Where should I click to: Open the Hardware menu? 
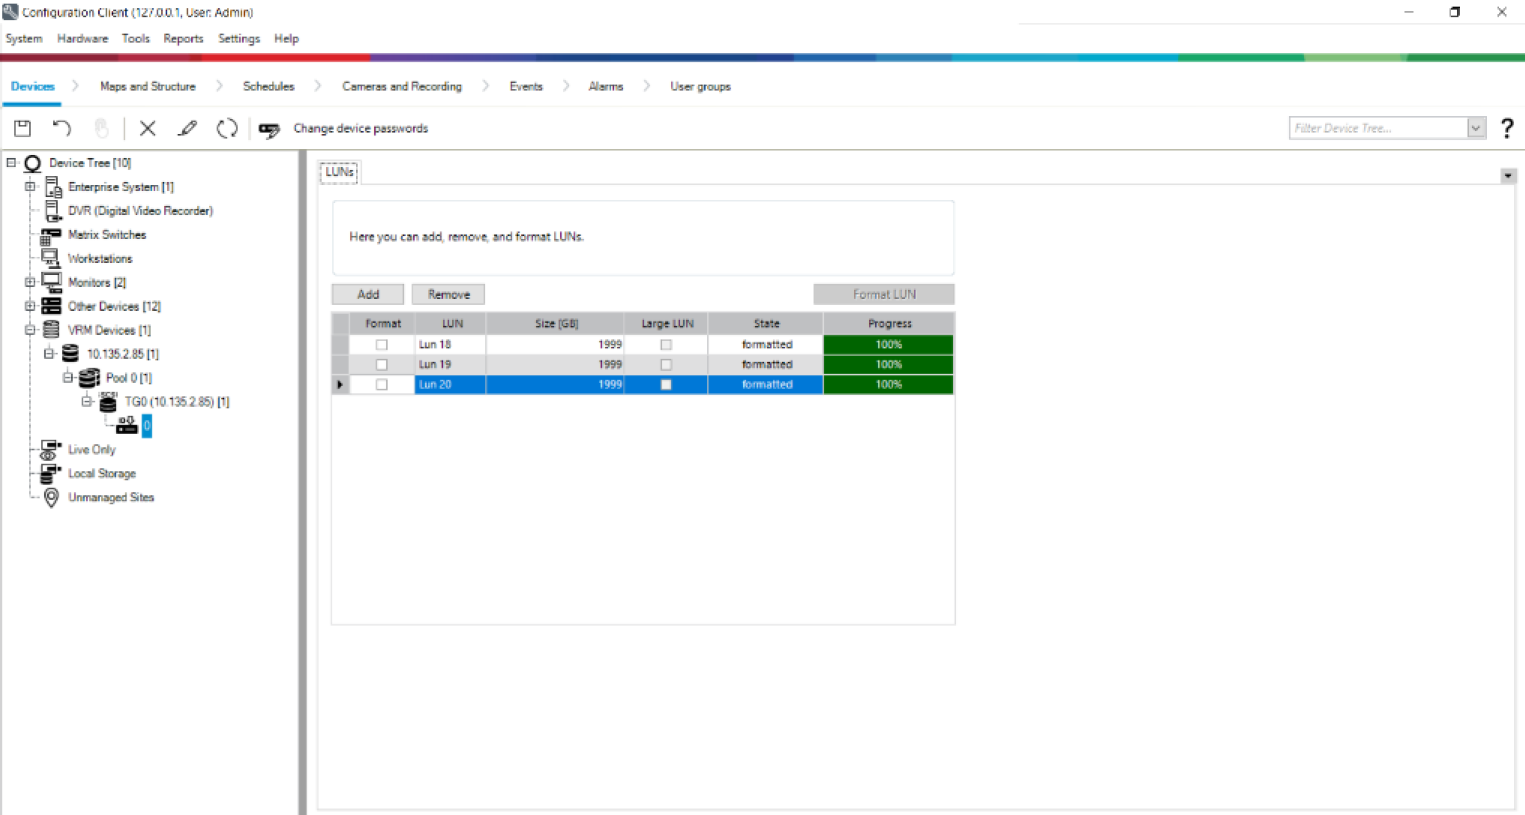(82, 38)
